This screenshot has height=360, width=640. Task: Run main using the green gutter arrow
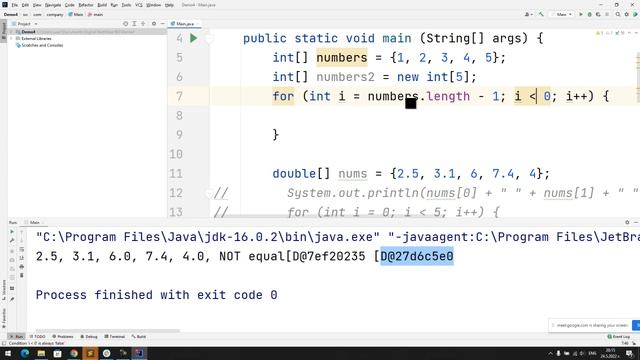[193, 38]
